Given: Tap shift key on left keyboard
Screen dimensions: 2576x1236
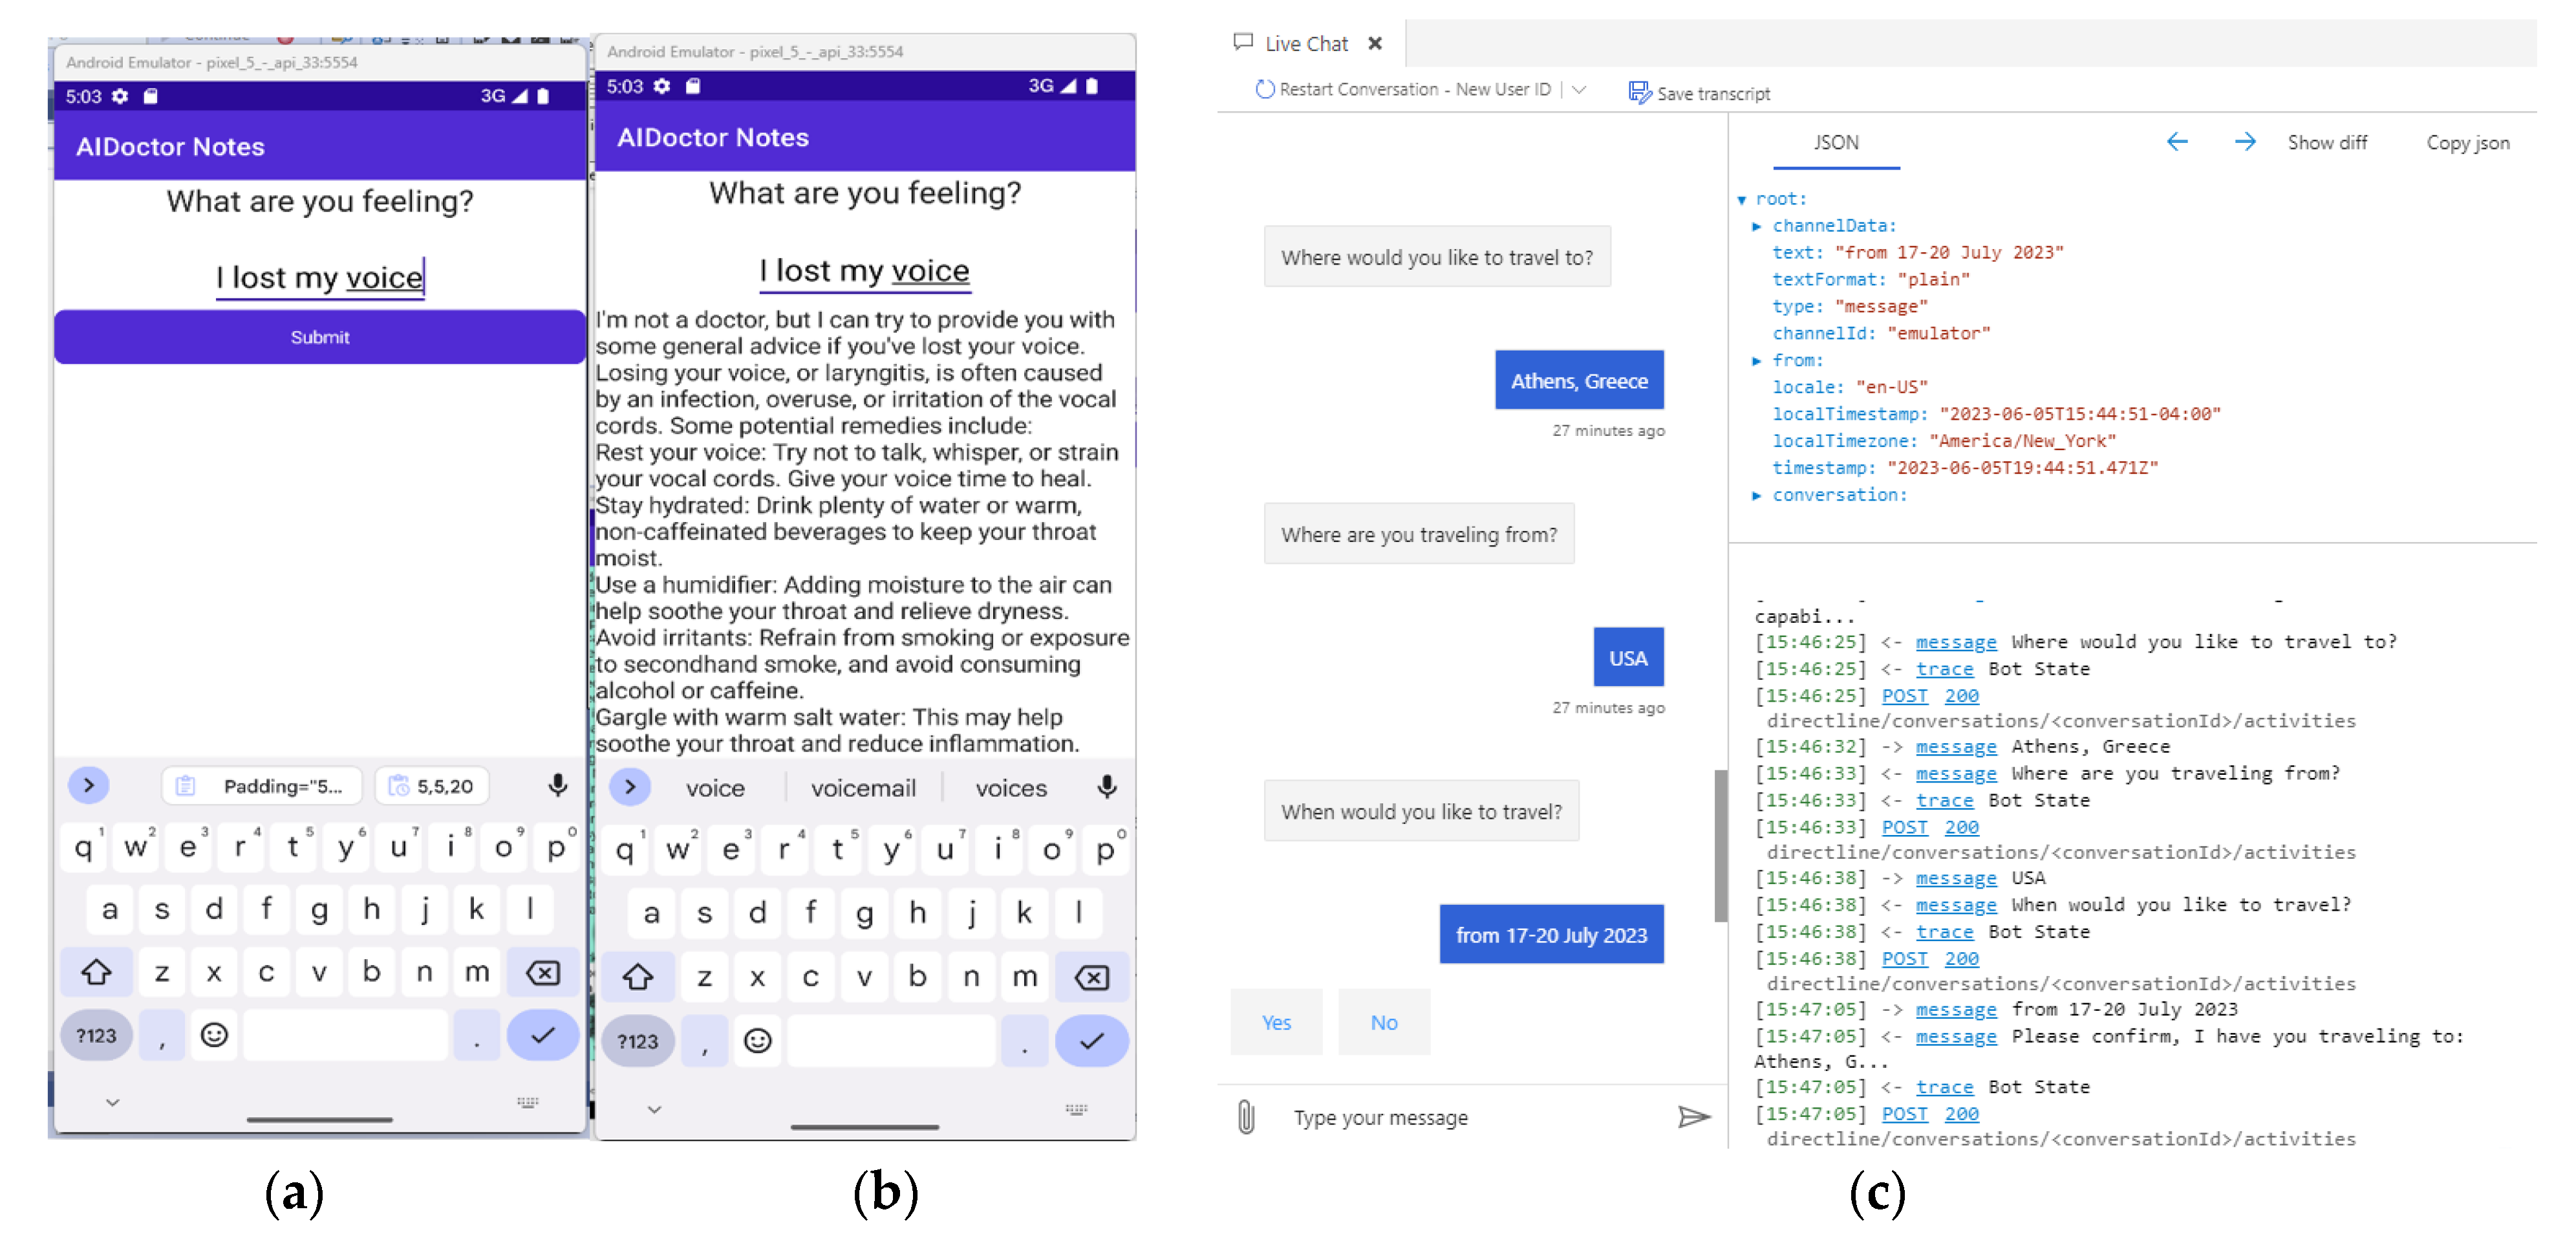Looking at the screenshot, I should (x=96, y=972).
